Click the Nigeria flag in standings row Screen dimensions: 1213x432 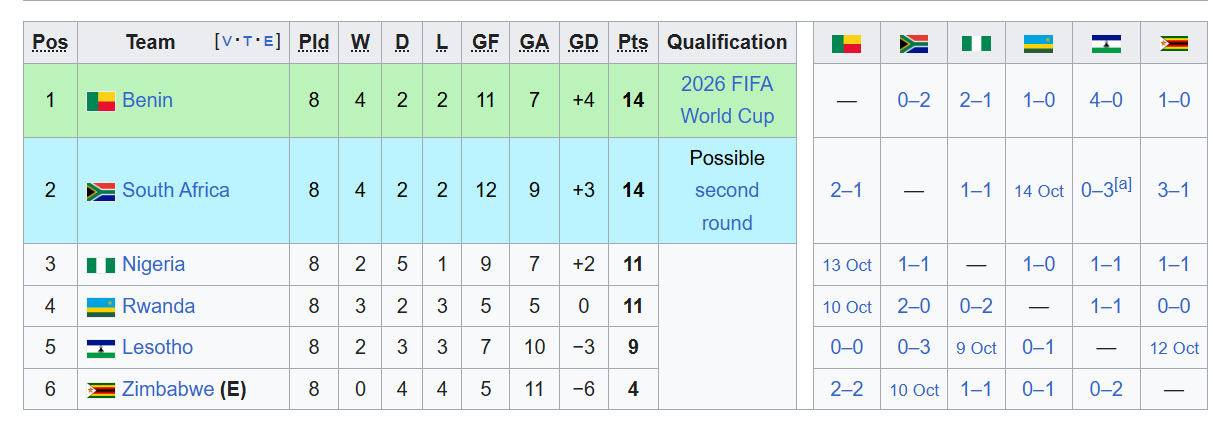pos(101,265)
